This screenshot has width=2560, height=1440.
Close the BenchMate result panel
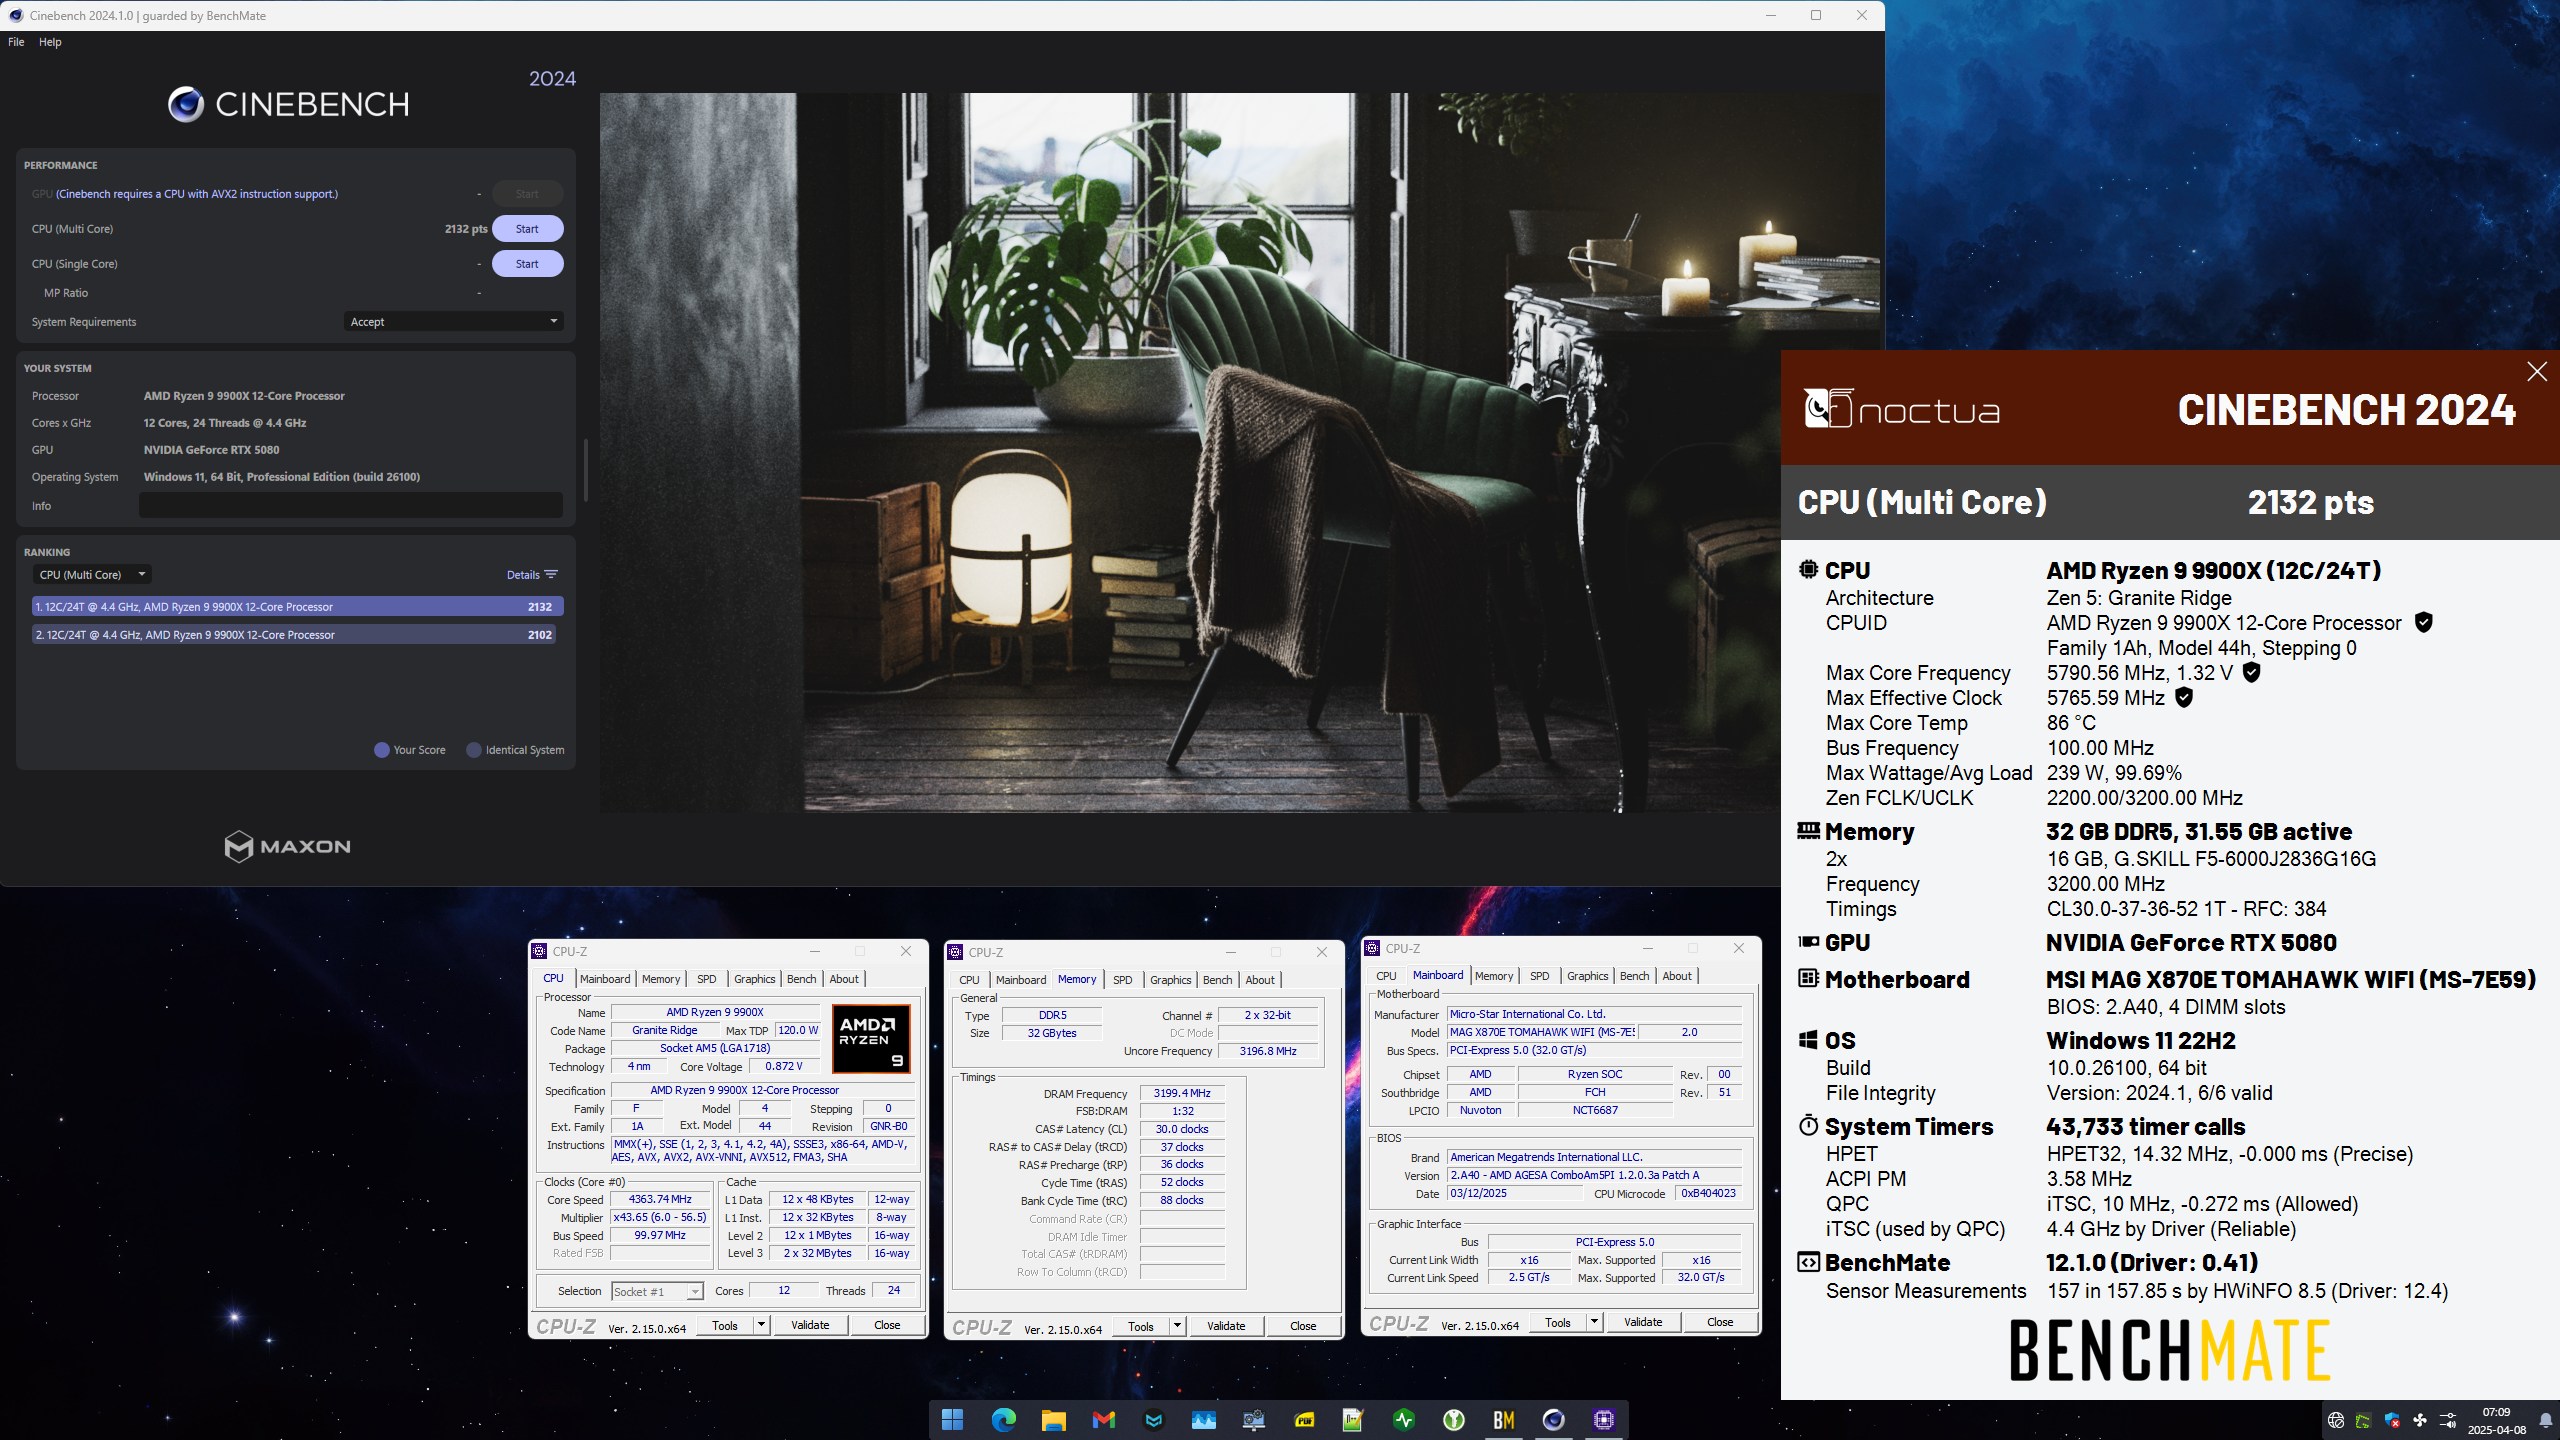[x=2537, y=372]
